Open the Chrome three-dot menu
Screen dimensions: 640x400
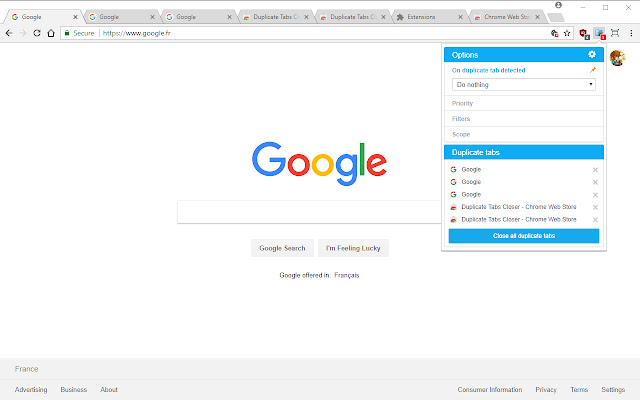coord(631,33)
